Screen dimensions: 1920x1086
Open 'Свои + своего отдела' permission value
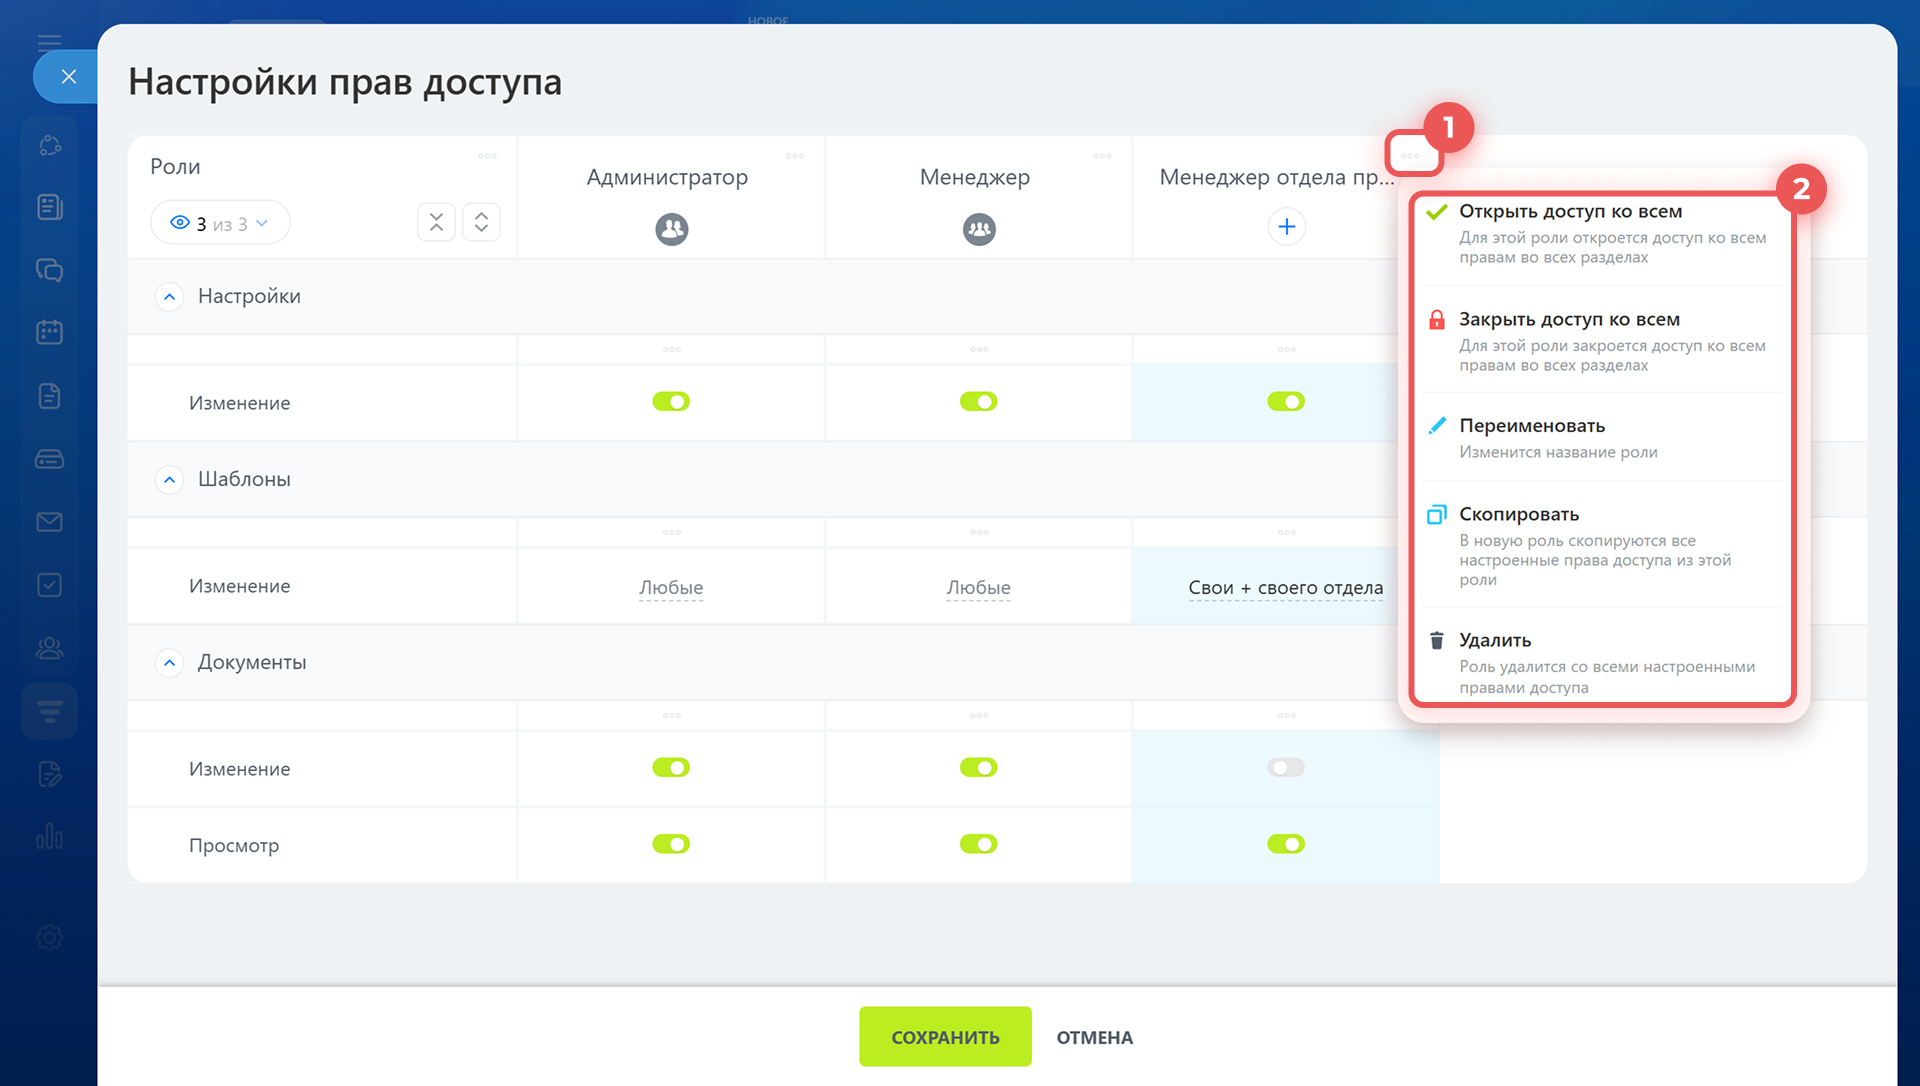coord(1285,588)
